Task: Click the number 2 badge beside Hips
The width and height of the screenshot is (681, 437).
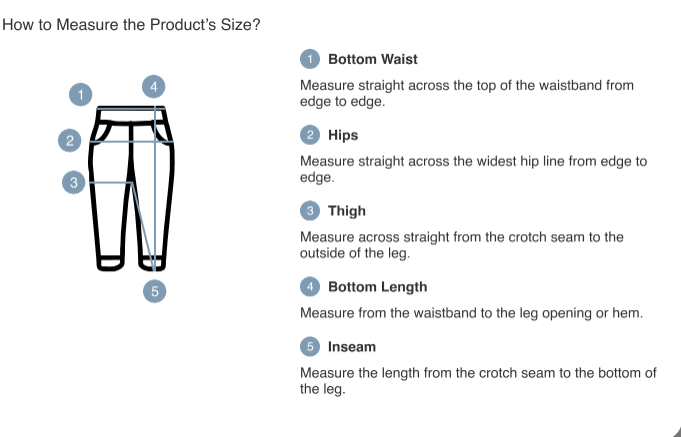Action: [311, 135]
